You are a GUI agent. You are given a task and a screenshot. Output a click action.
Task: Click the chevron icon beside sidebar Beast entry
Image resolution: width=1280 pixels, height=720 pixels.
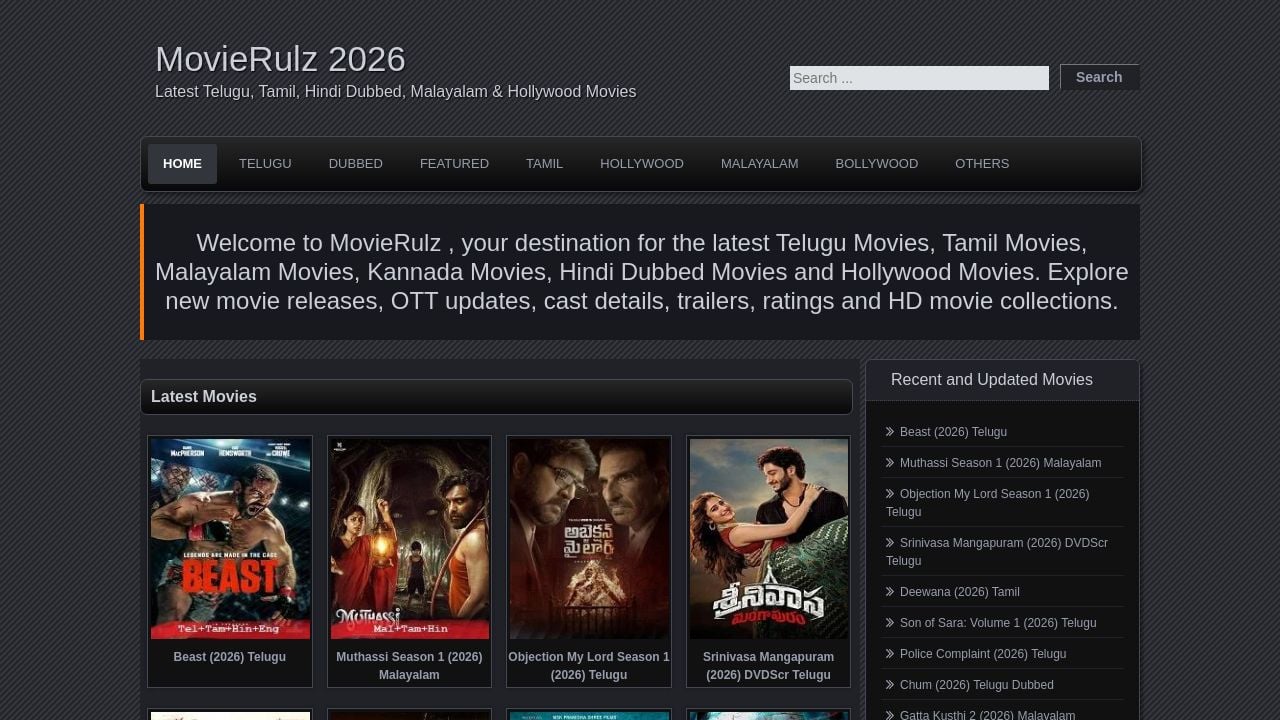coord(890,432)
